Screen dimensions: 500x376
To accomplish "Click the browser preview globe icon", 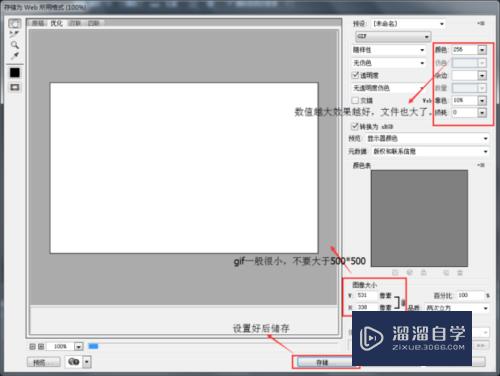I will 74,361.
